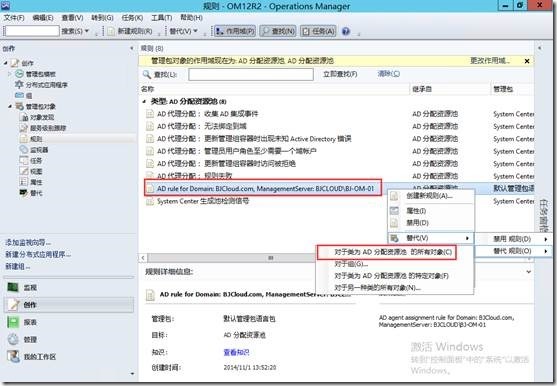Click the 对象发现 icon in authoring tree
557x386 pixels.
click(25, 117)
